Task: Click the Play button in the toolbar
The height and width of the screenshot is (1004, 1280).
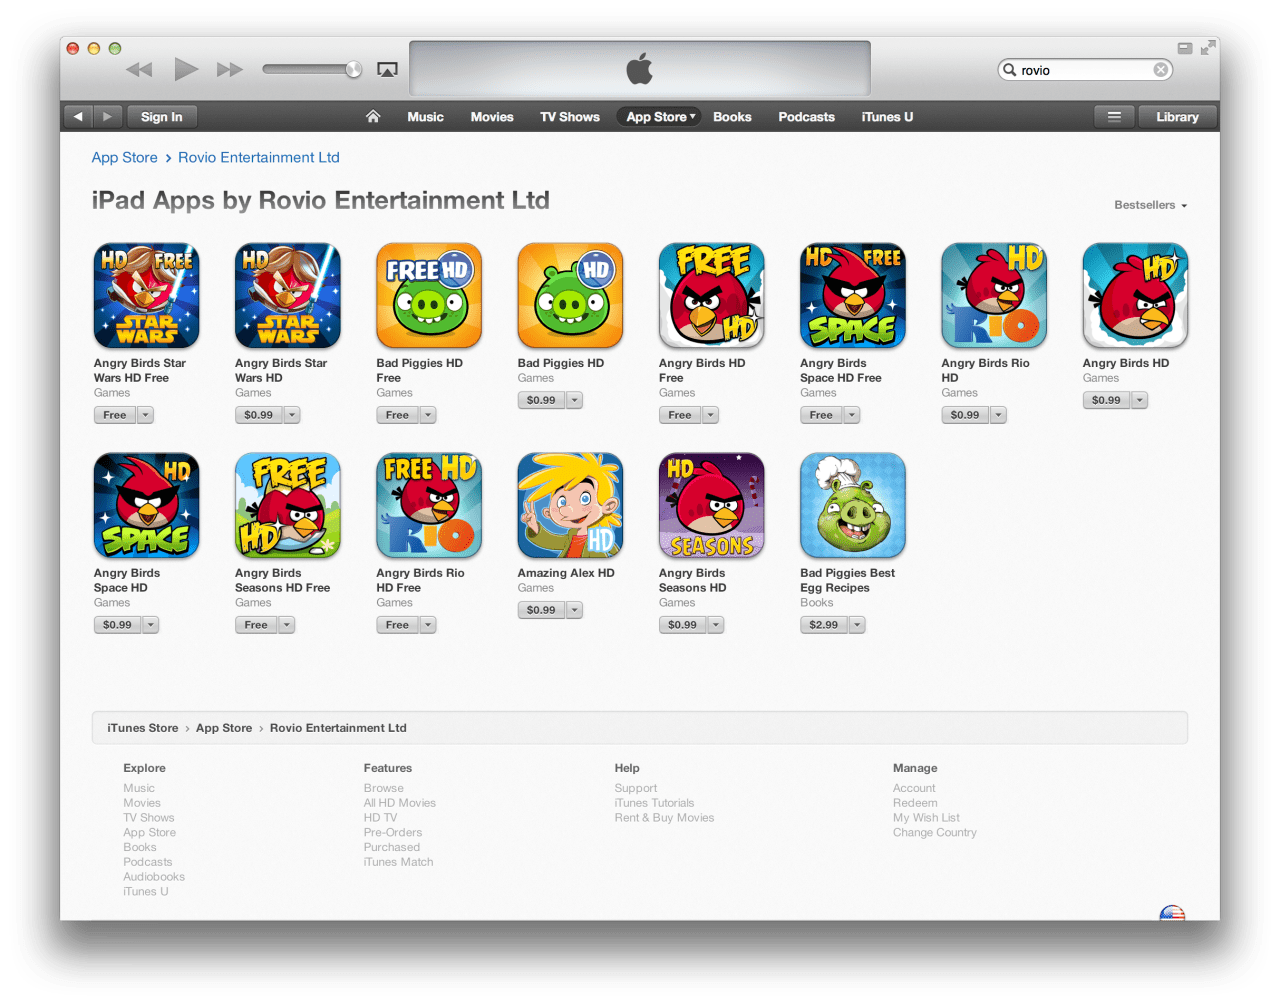Action: tap(186, 69)
